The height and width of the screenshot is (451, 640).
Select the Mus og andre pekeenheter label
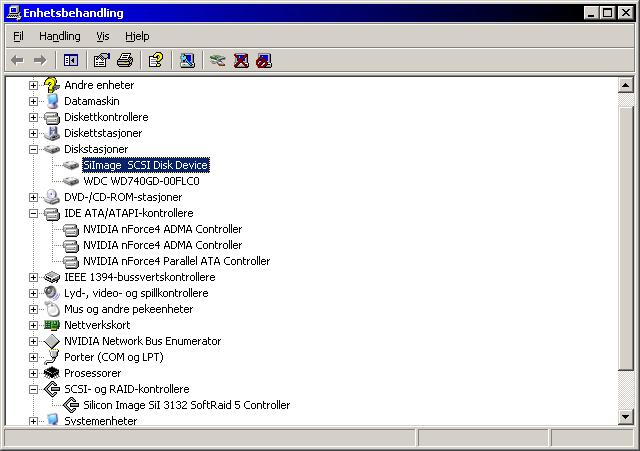[x=129, y=309]
